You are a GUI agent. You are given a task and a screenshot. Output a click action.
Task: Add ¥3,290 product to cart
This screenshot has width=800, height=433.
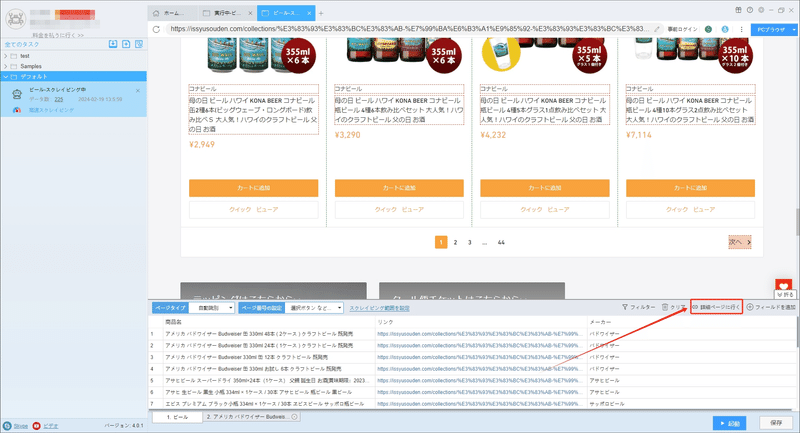coord(399,188)
